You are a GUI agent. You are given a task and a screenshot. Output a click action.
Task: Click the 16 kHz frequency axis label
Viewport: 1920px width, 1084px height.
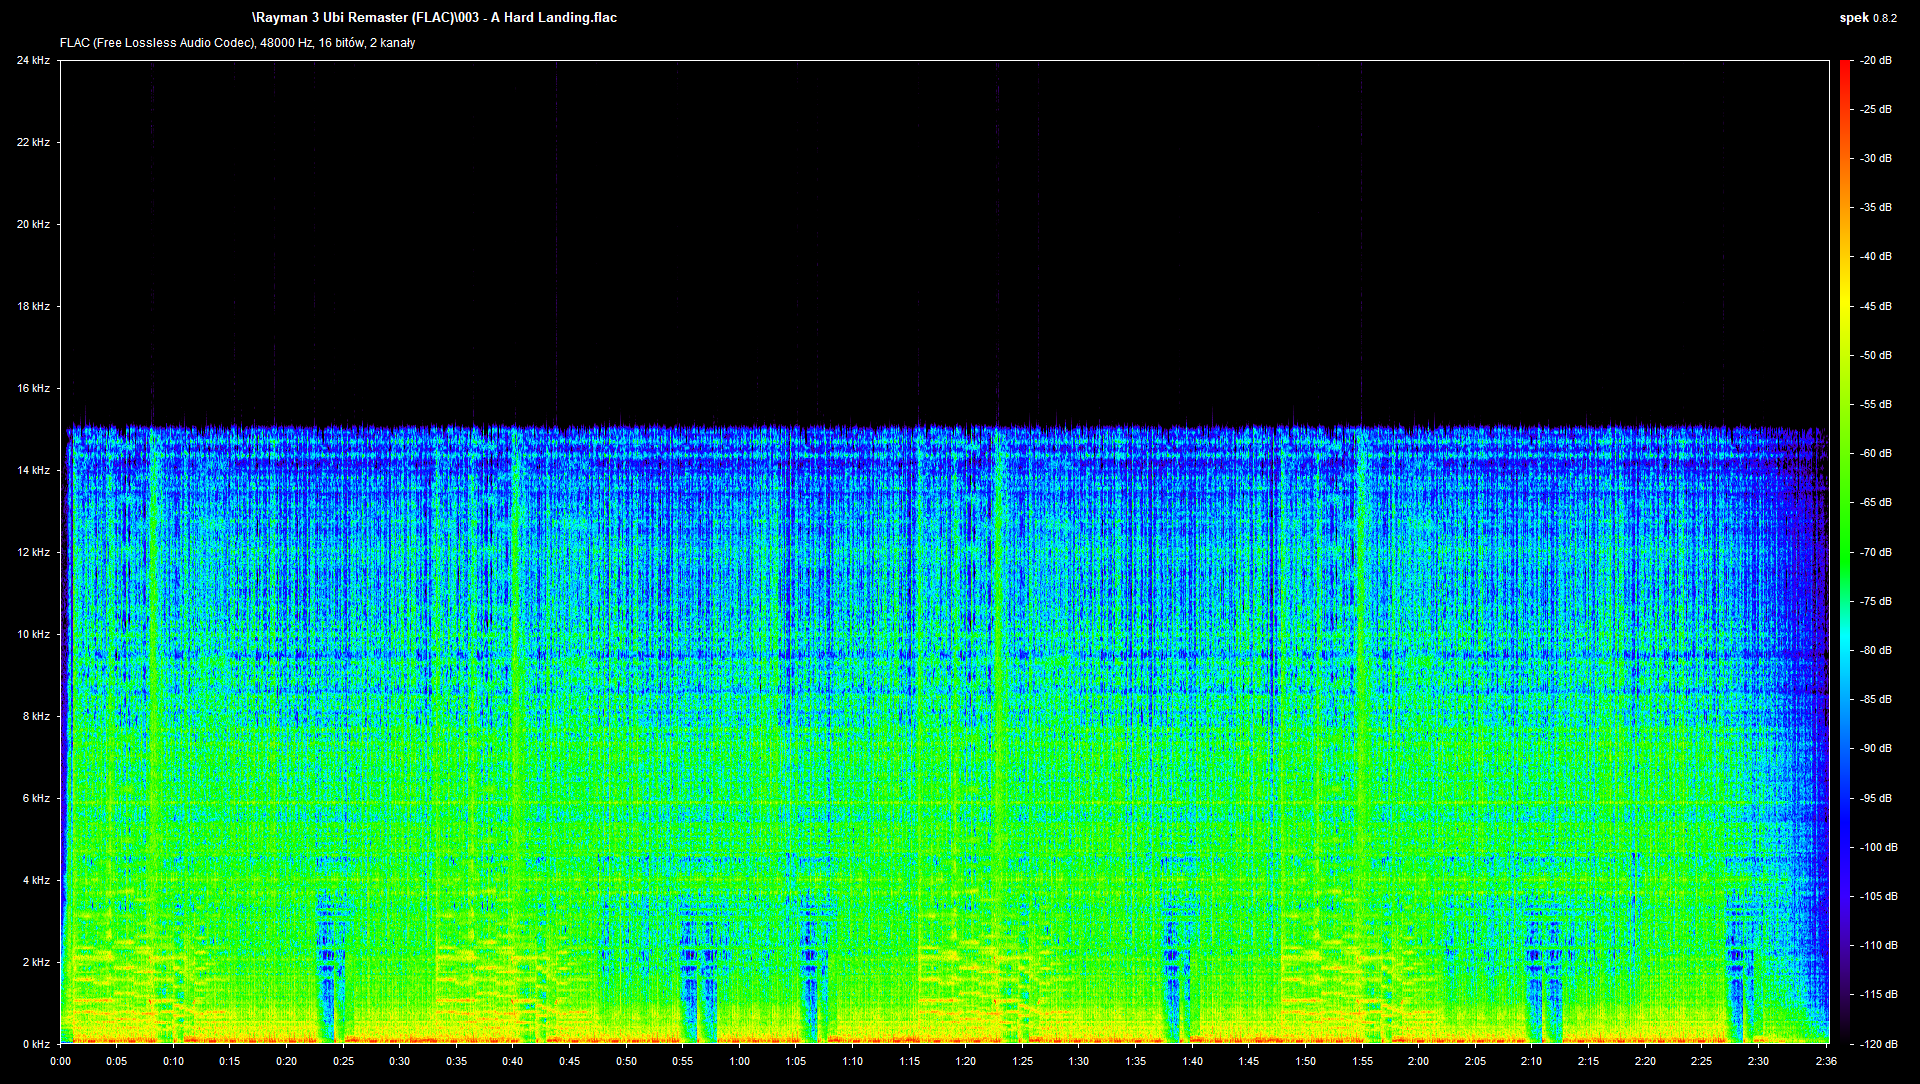pyautogui.click(x=33, y=388)
